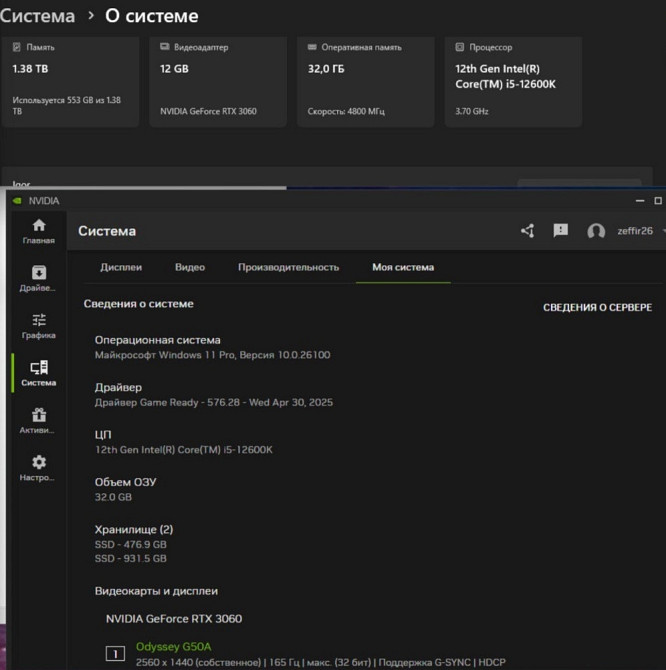666x670 pixels.
Task: Click the Видеокарты и дисплеи heading
Action: 156,591
